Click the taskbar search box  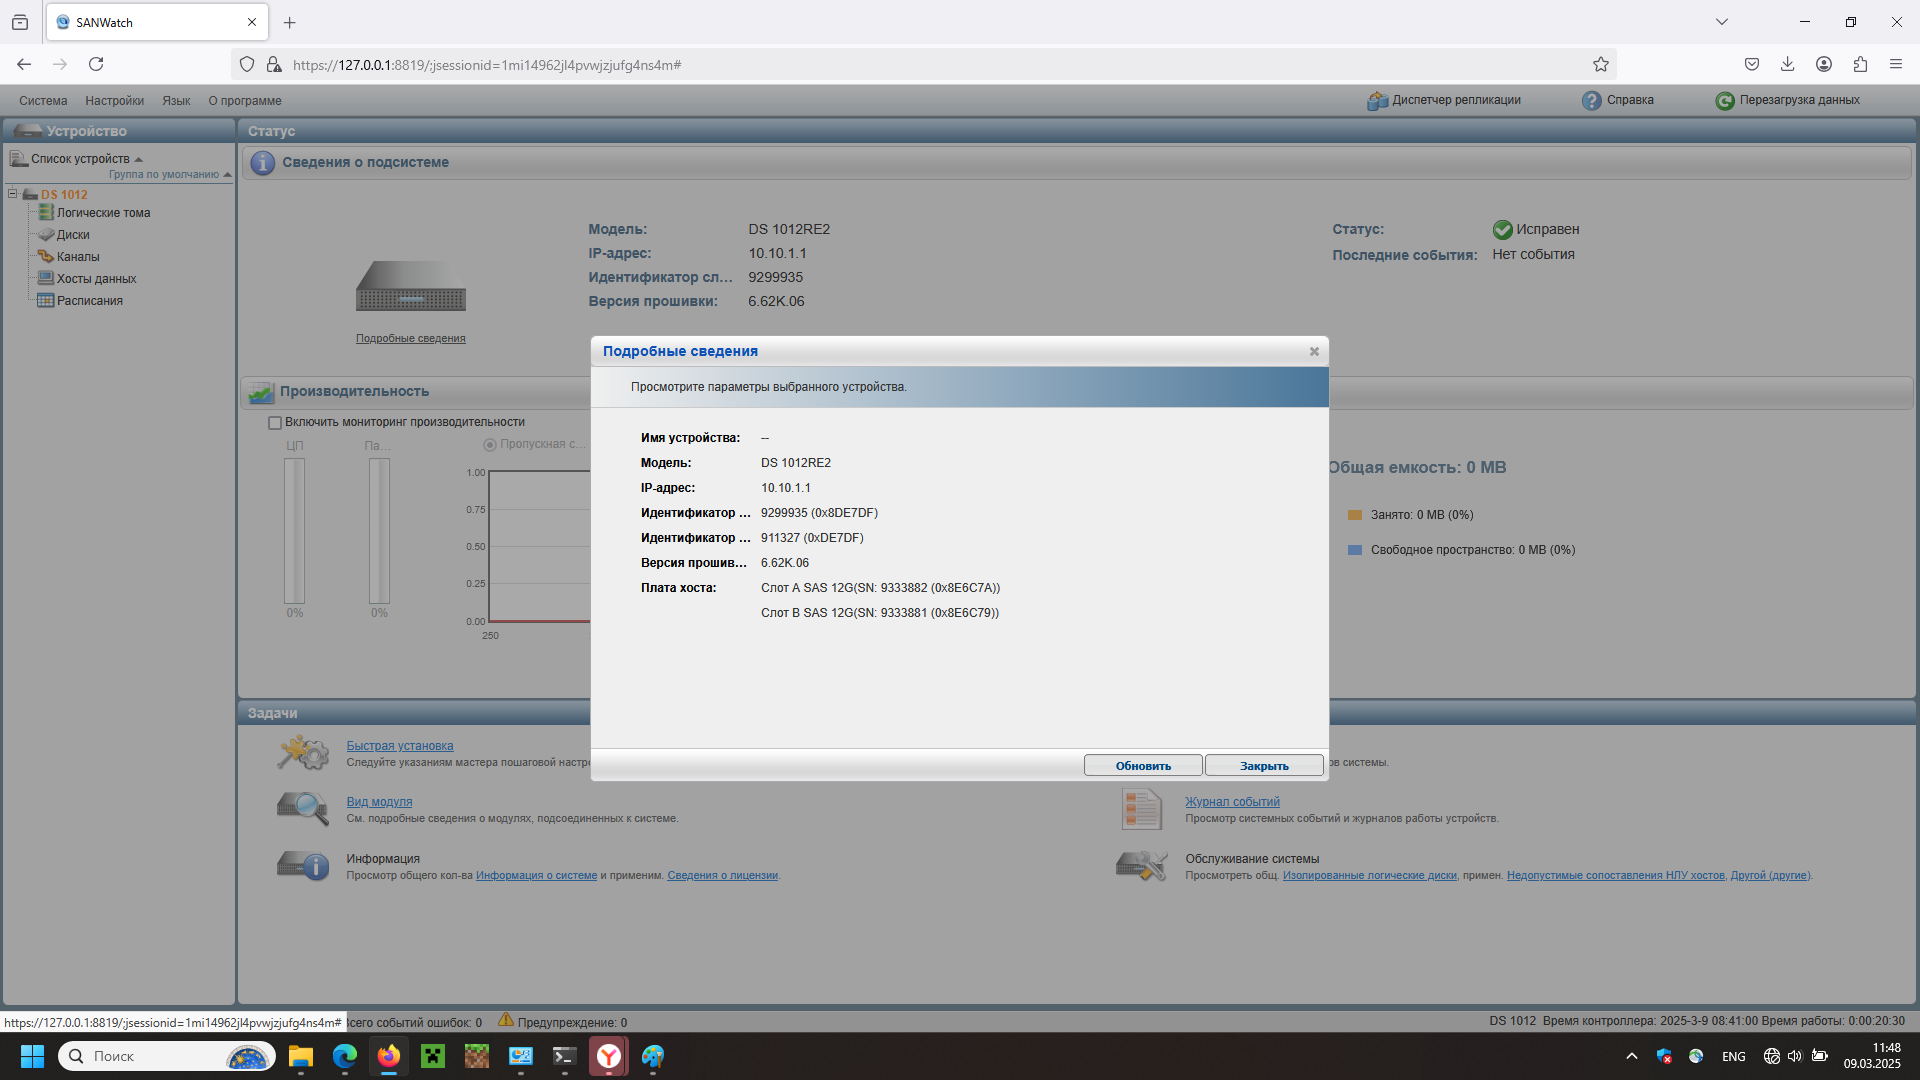click(x=167, y=1056)
